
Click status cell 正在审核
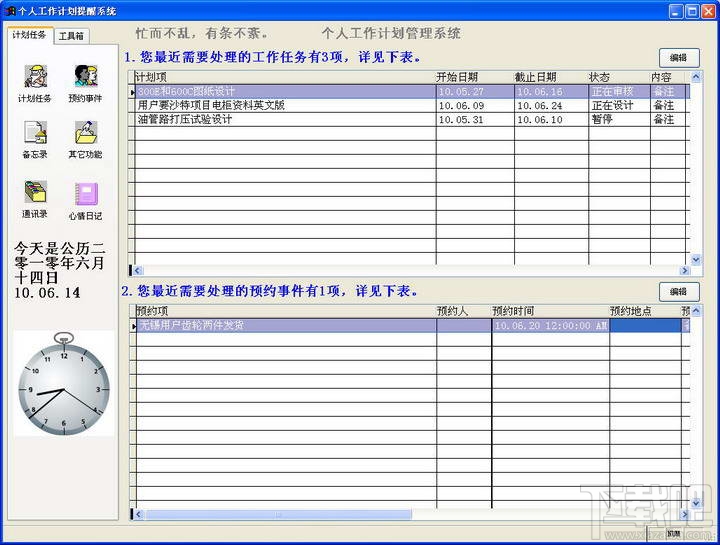[x=619, y=91]
